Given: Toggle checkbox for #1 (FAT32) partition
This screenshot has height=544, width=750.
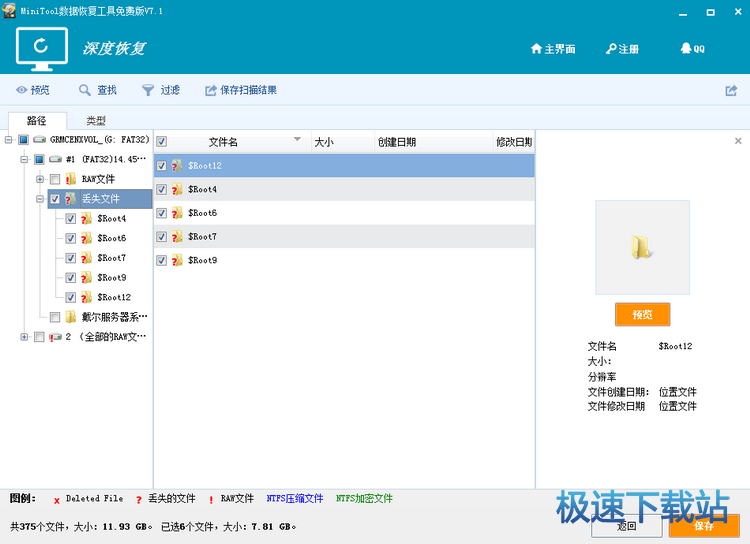Looking at the screenshot, I should point(39,159).
